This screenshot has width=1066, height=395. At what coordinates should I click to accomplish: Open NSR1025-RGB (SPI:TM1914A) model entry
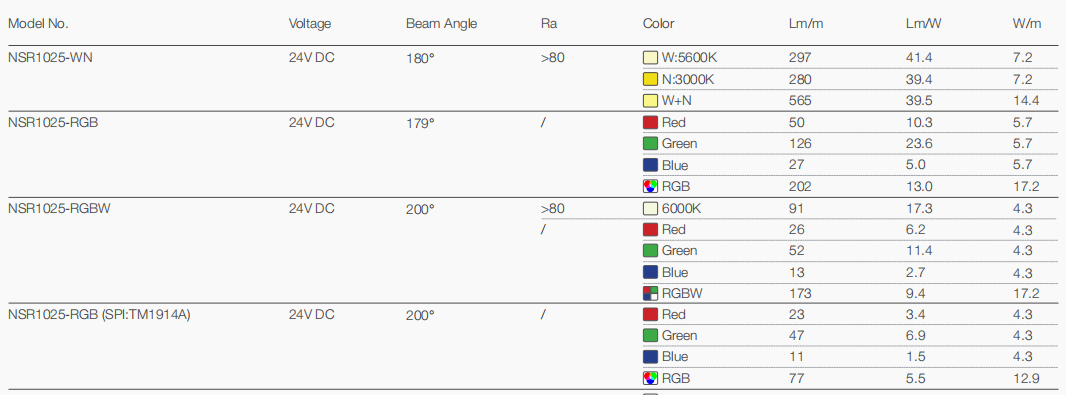[99, 315]
